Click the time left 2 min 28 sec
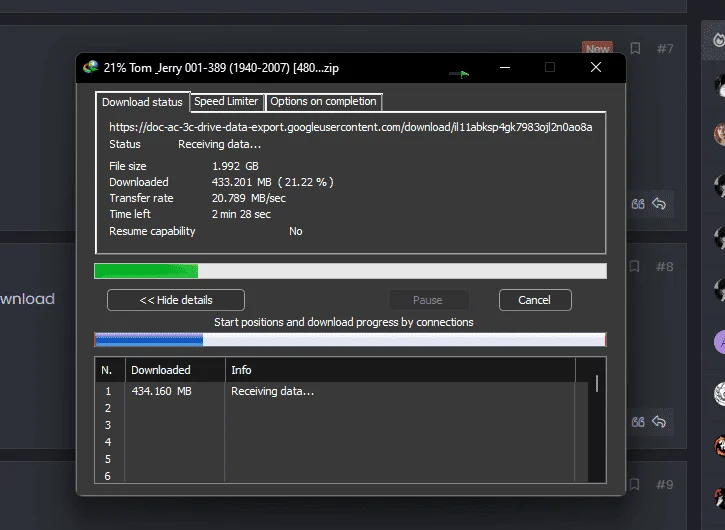 (241, 214)
